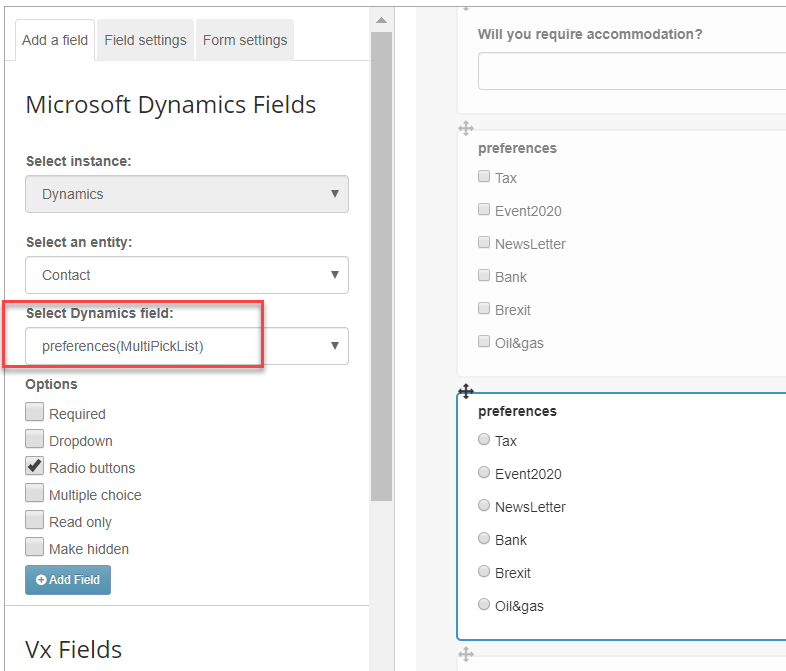Click the Add Field button
Screen dimensions: 786x671
point(68,580)
